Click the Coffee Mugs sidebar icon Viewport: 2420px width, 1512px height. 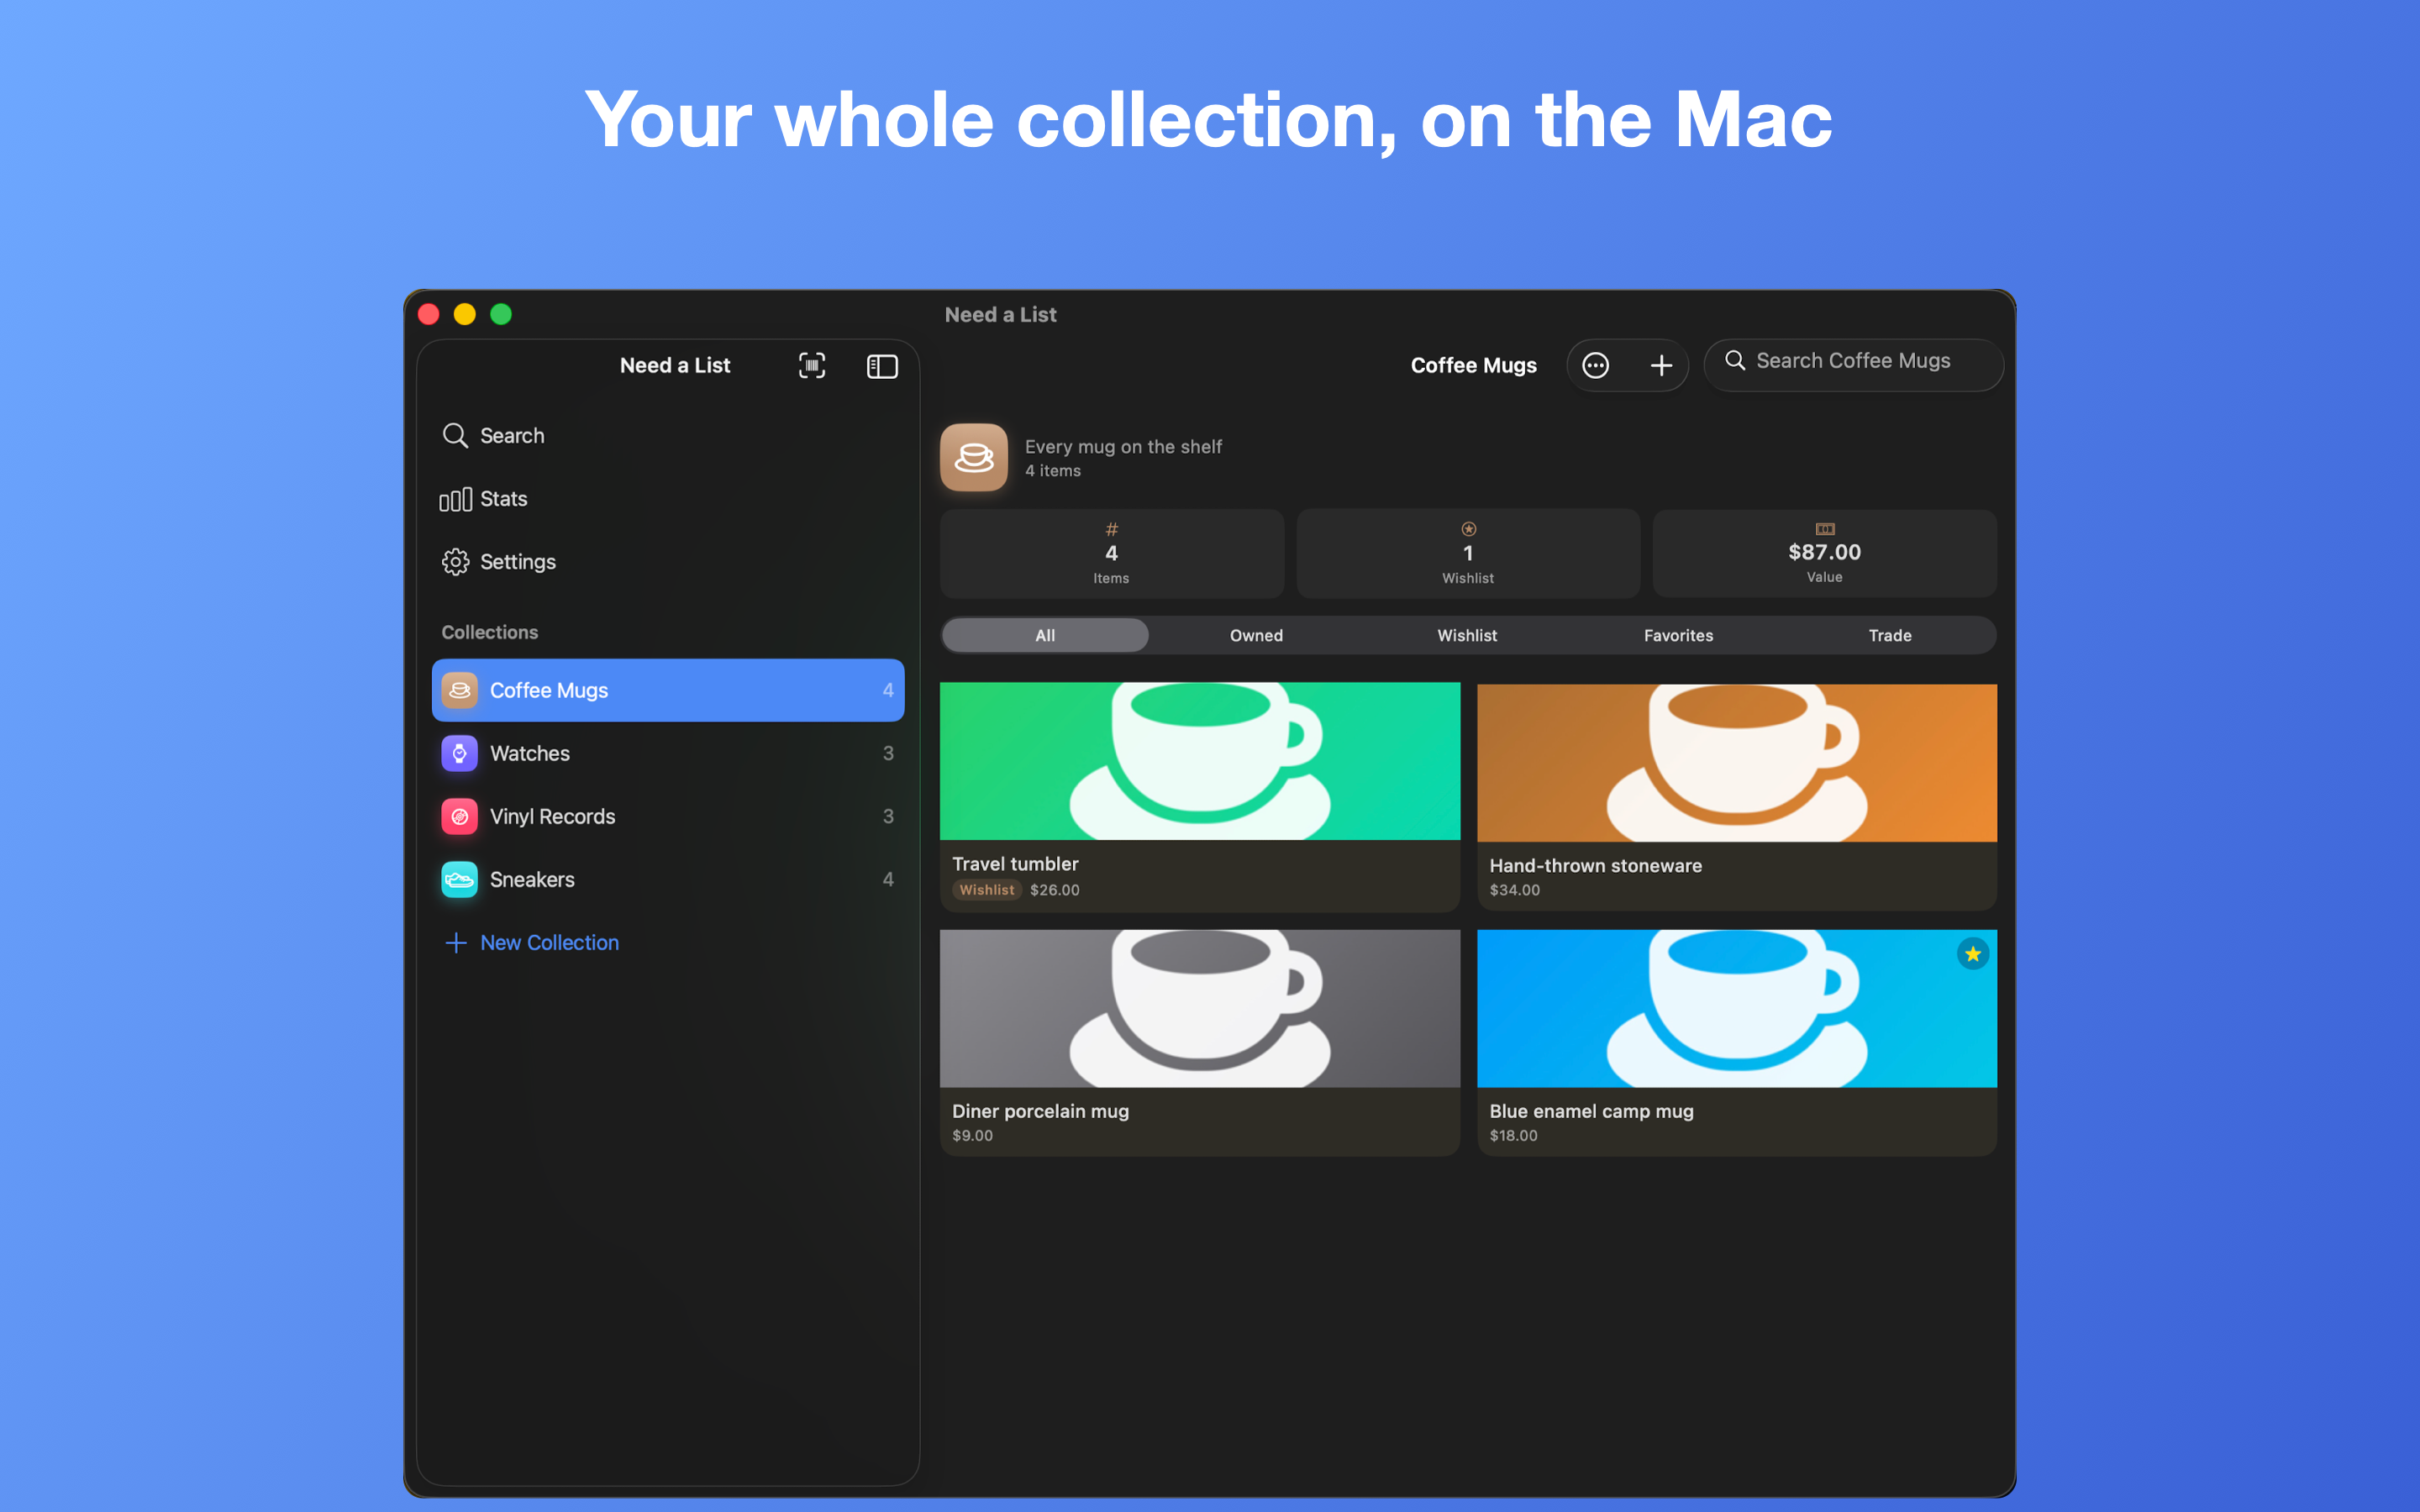pyautogui.click(x=460, y=690)
